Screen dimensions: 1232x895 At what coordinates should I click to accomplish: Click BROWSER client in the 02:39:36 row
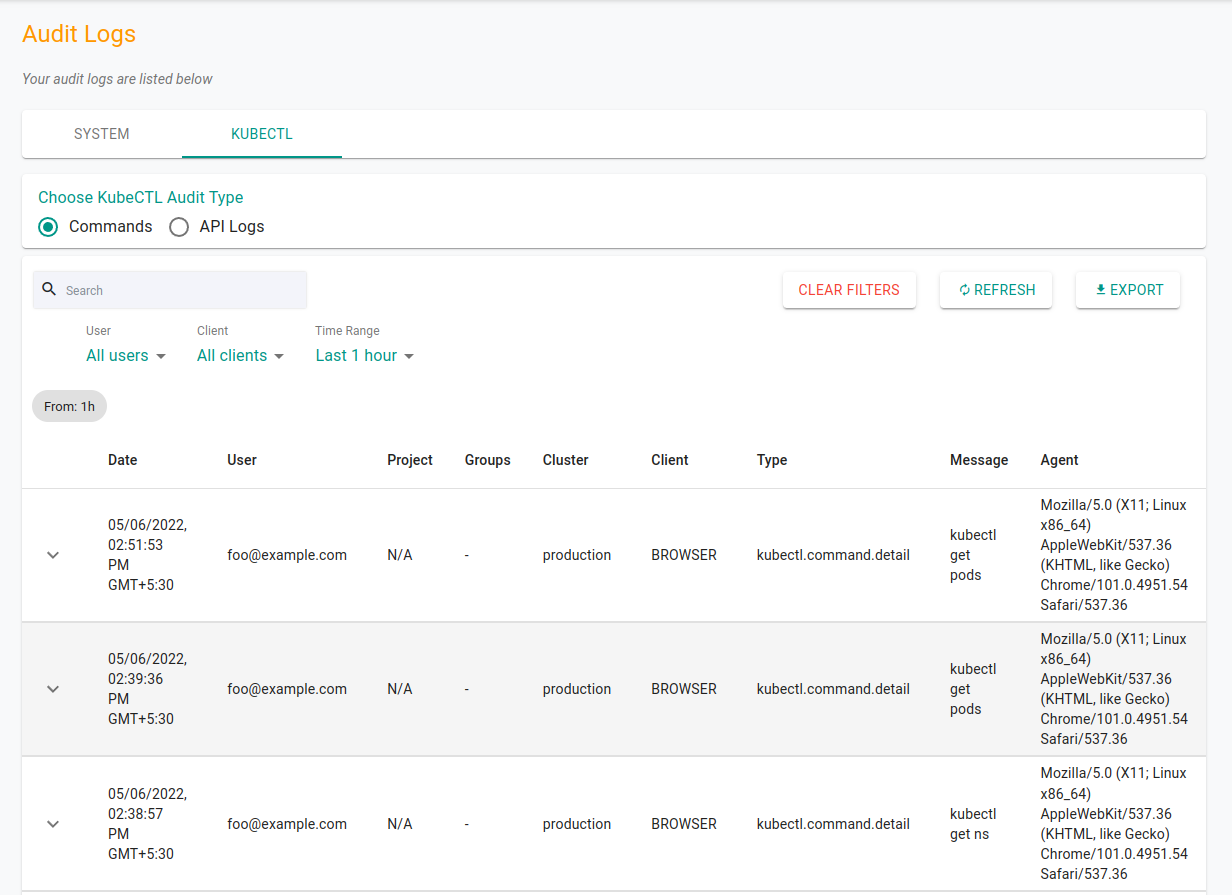tap(684, 689)
